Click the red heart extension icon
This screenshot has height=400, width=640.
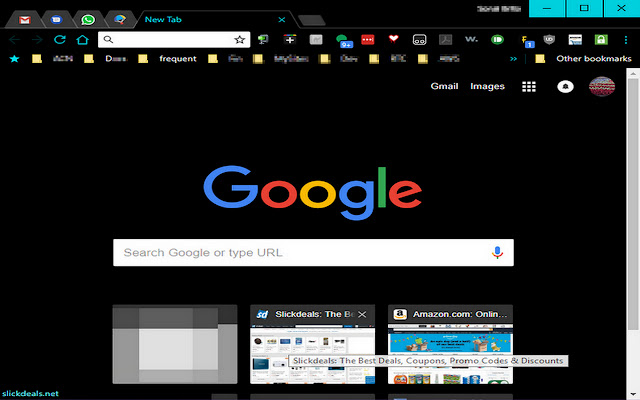coord(393,39)
